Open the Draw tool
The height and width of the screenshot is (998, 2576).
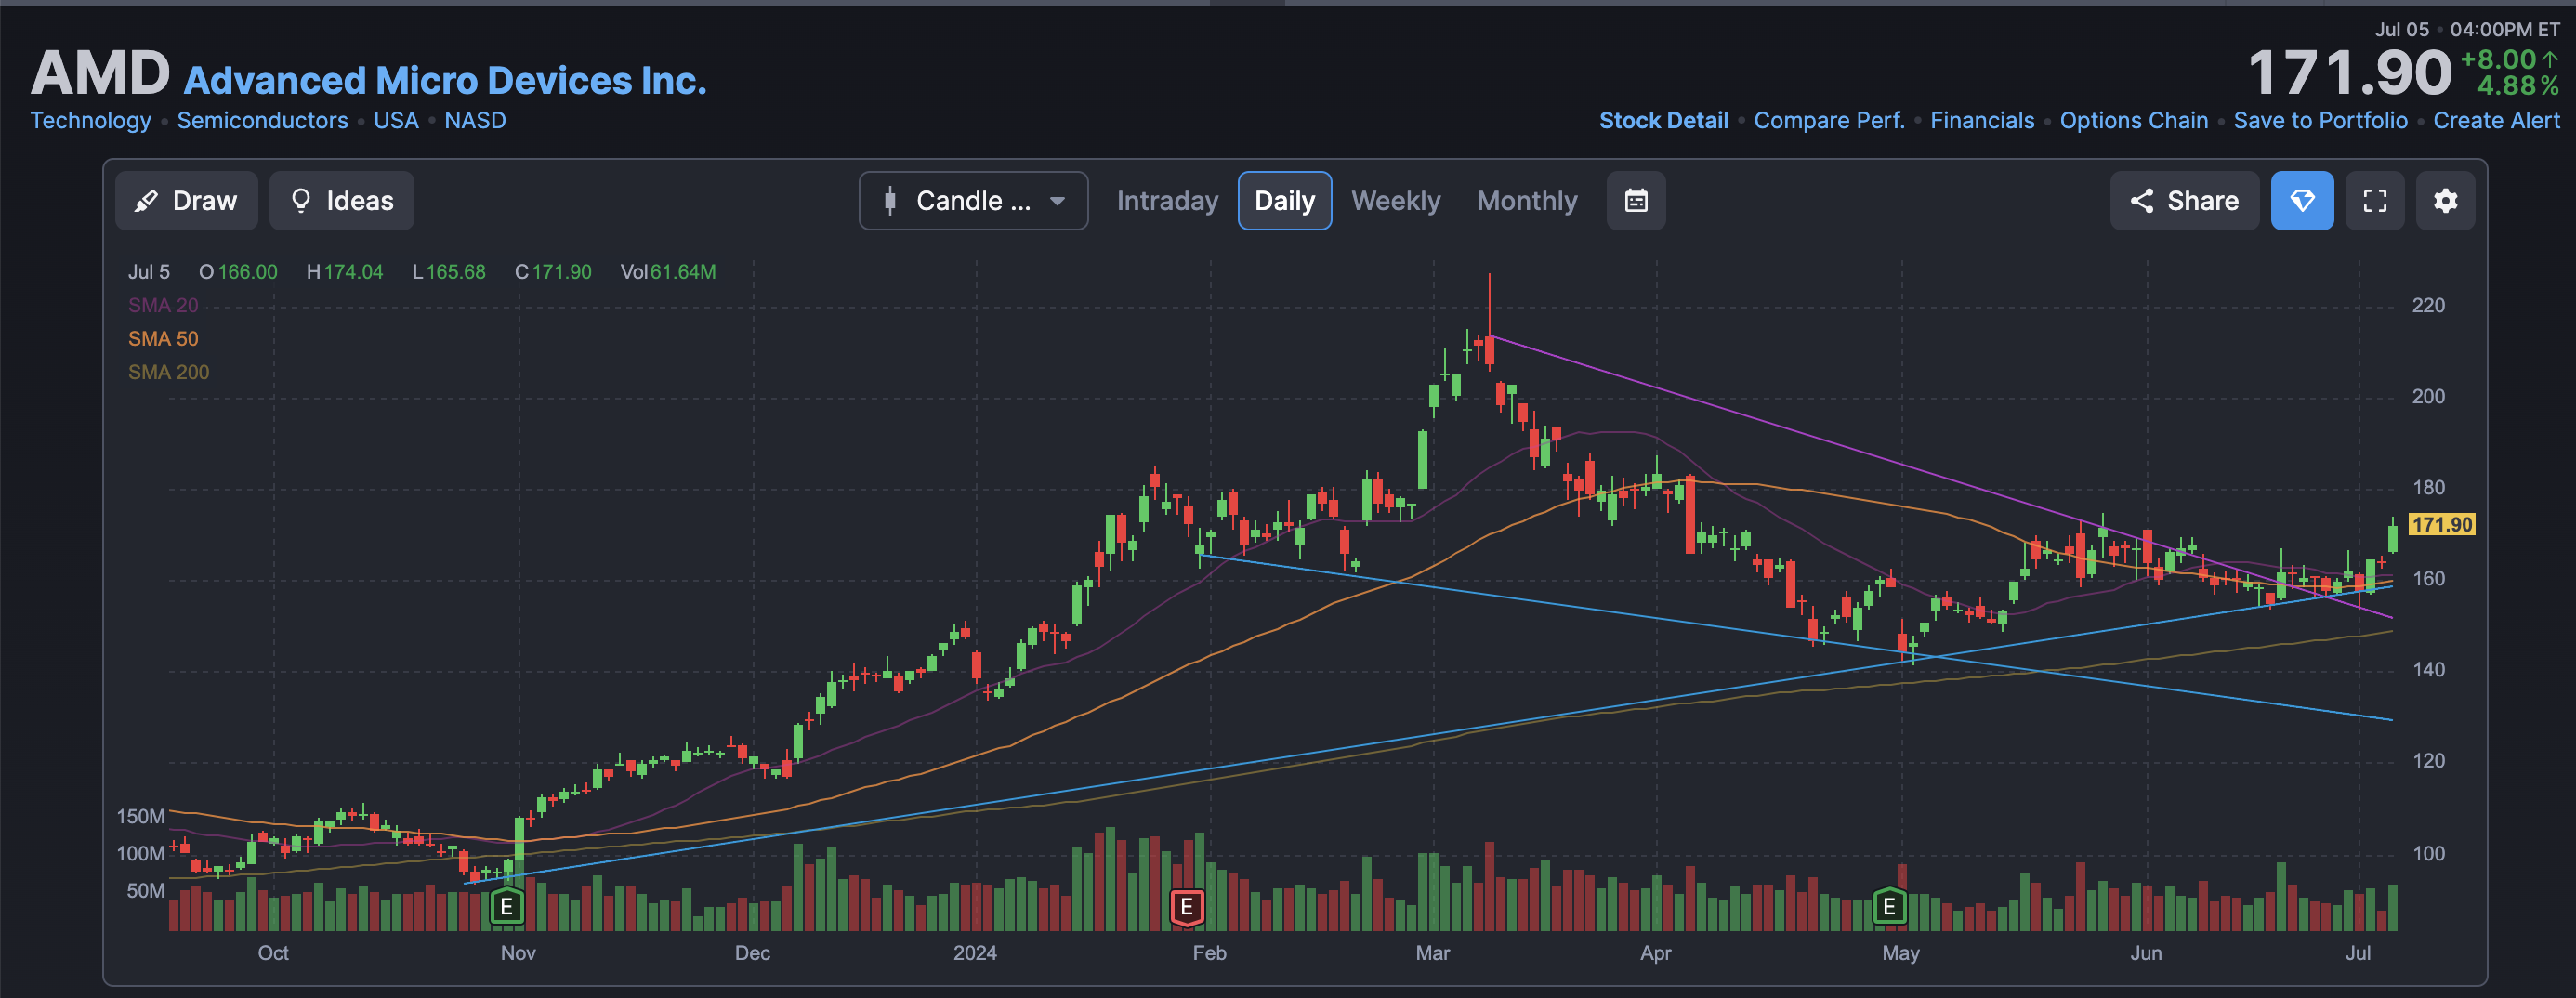tap(186, 201)
